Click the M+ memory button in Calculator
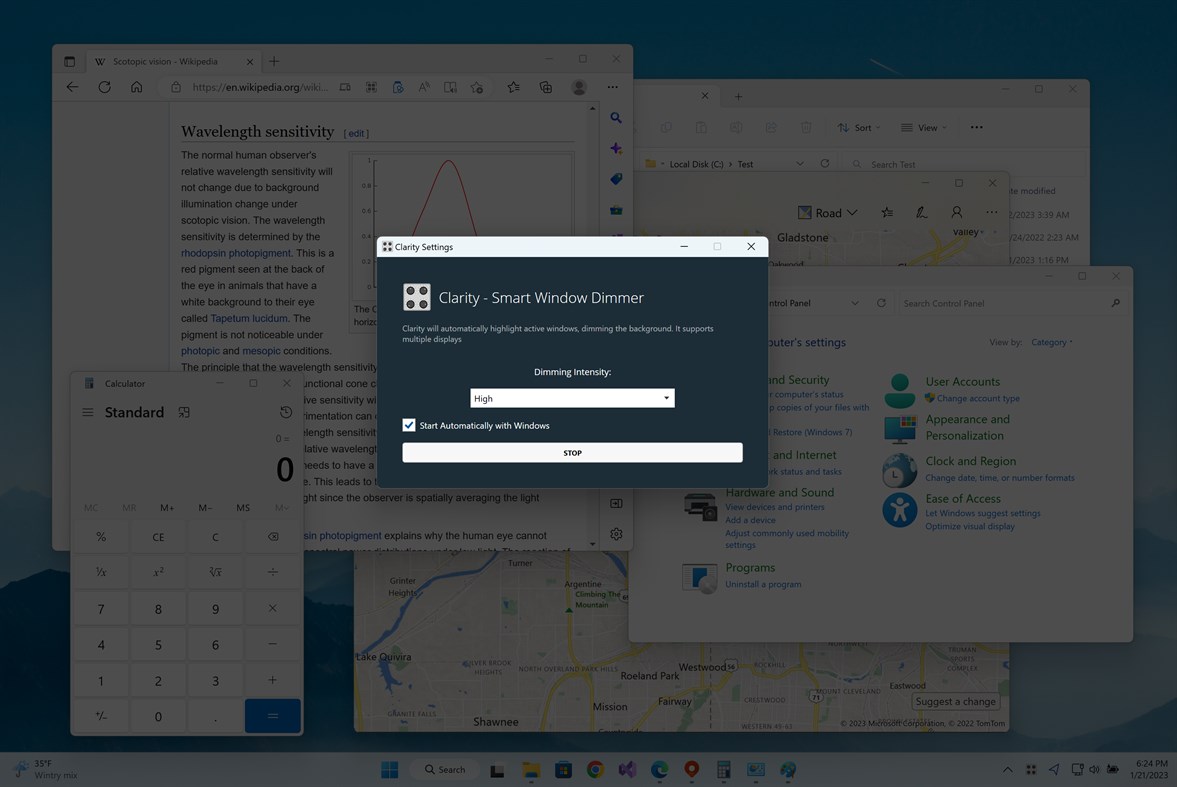The image size is (1177, 787). coord(167,508)
